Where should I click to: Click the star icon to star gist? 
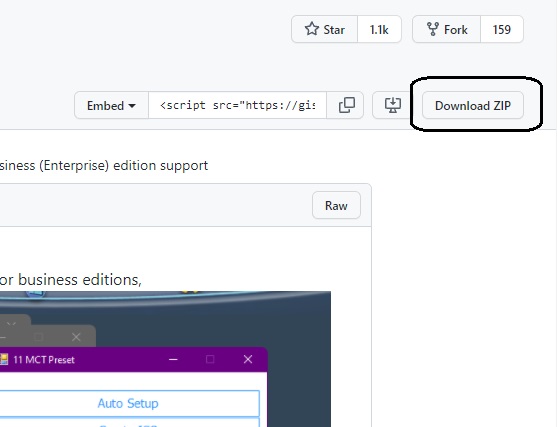pos(312,29)
